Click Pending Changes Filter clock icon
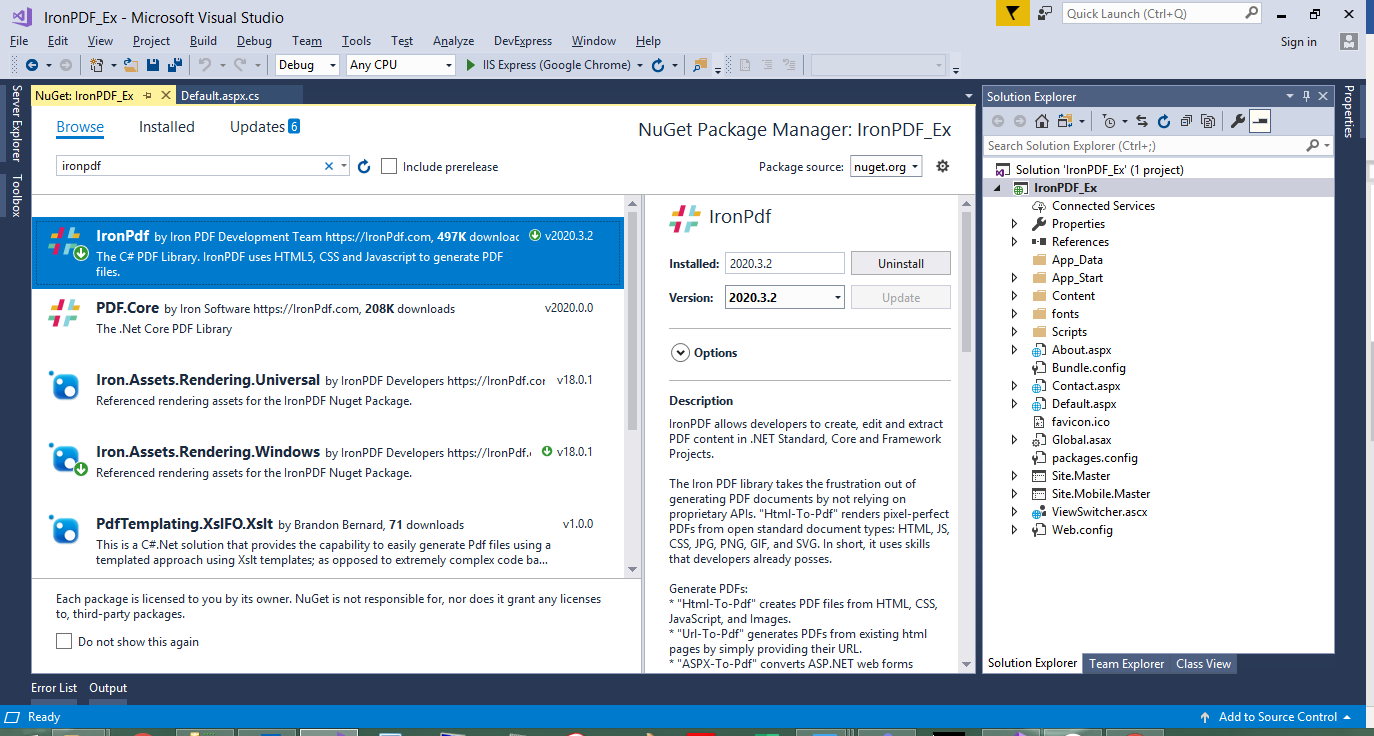This screenshot has width=1374, height=736. (x=1108, y=121)
